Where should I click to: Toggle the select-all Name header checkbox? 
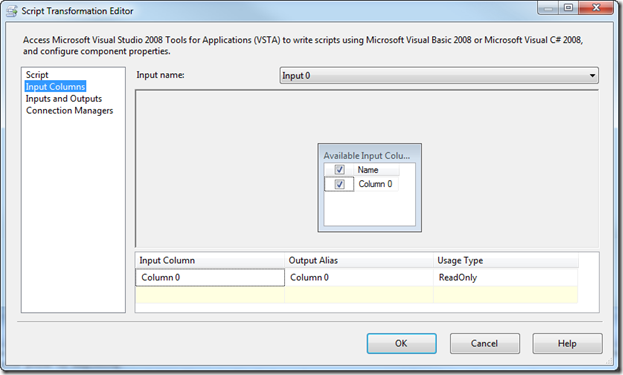click(x=339, y=170)
